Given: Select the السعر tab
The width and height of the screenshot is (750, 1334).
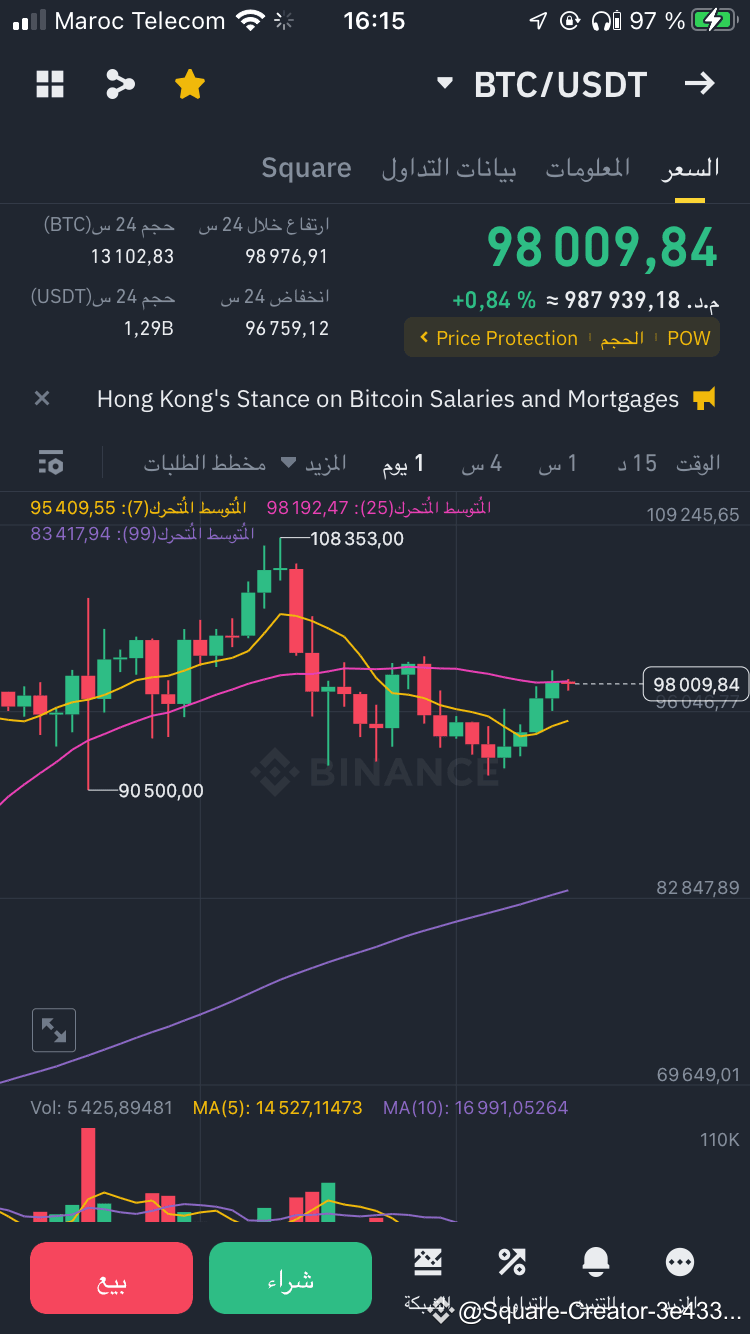Looking at the screenshot, I should point(690,168).
